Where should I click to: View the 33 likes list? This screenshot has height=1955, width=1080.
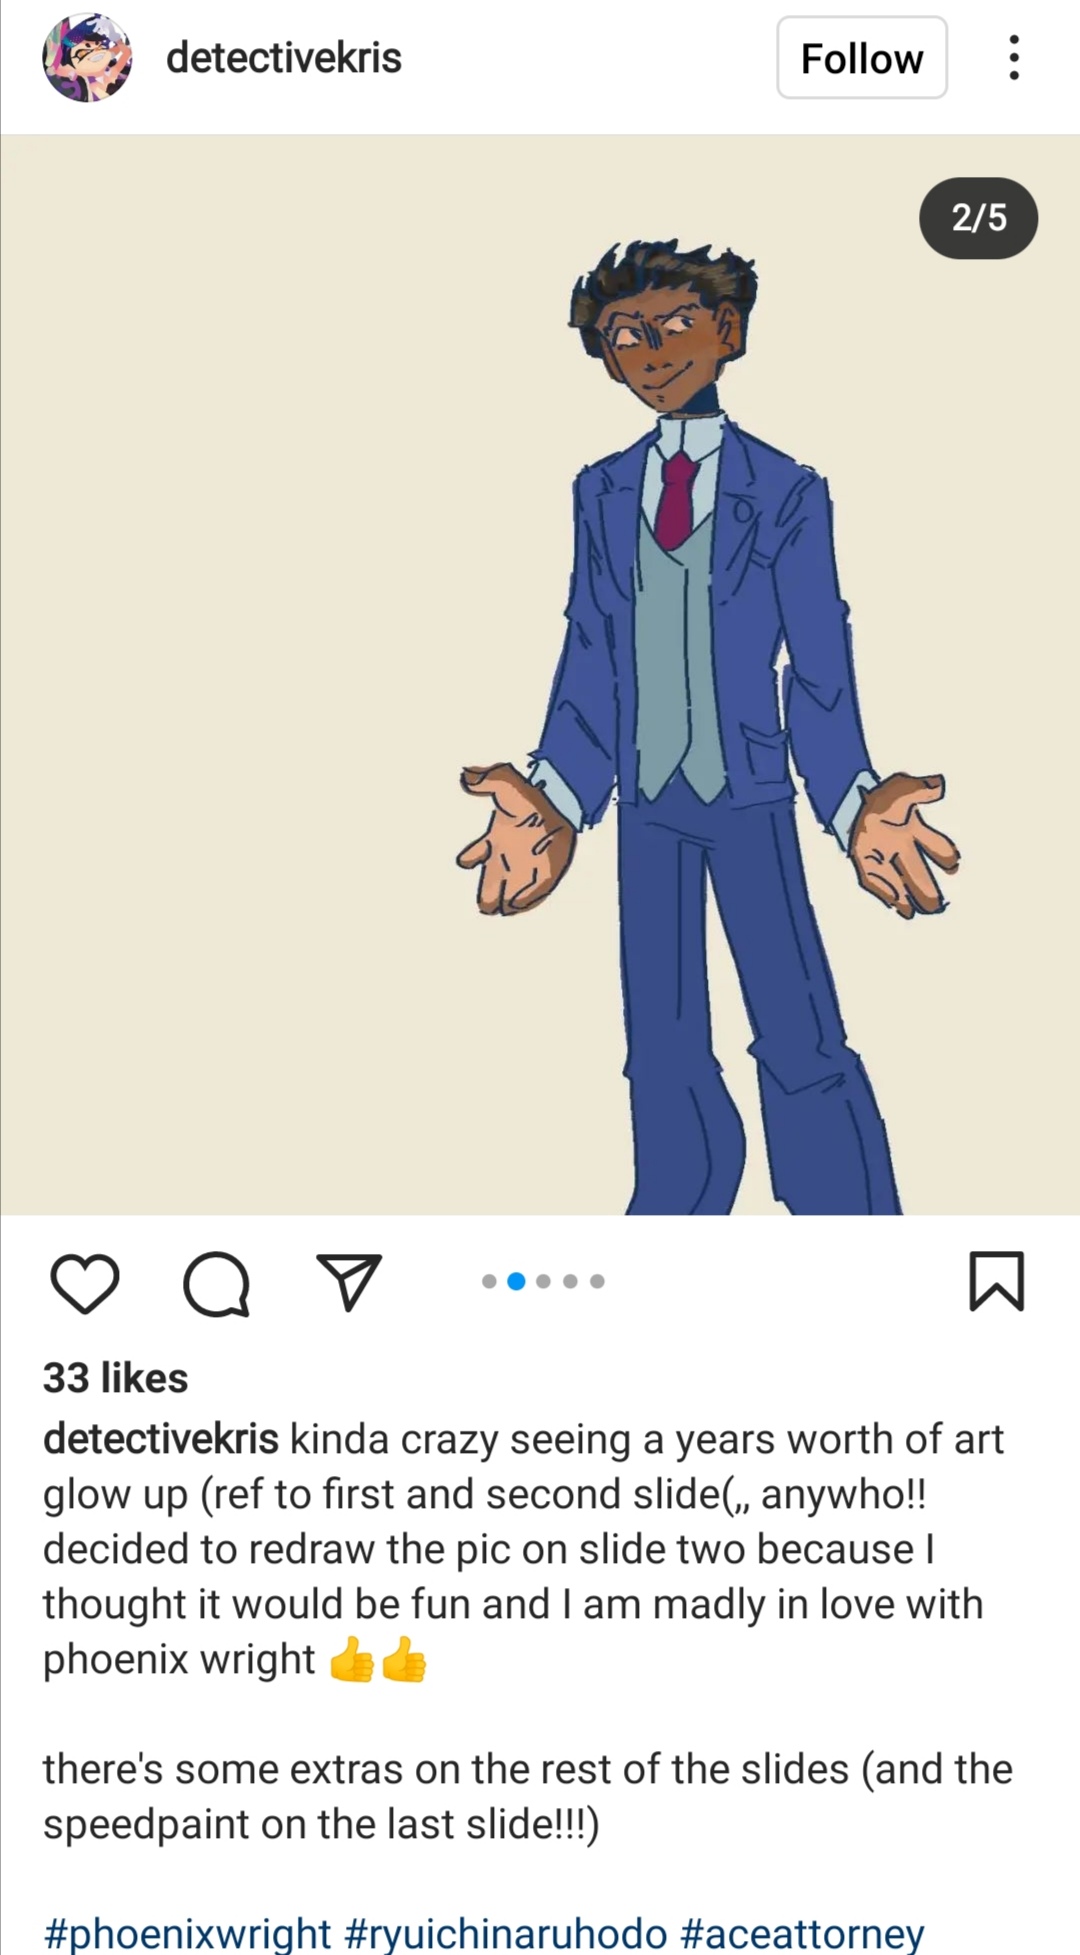click(115, 1378)
